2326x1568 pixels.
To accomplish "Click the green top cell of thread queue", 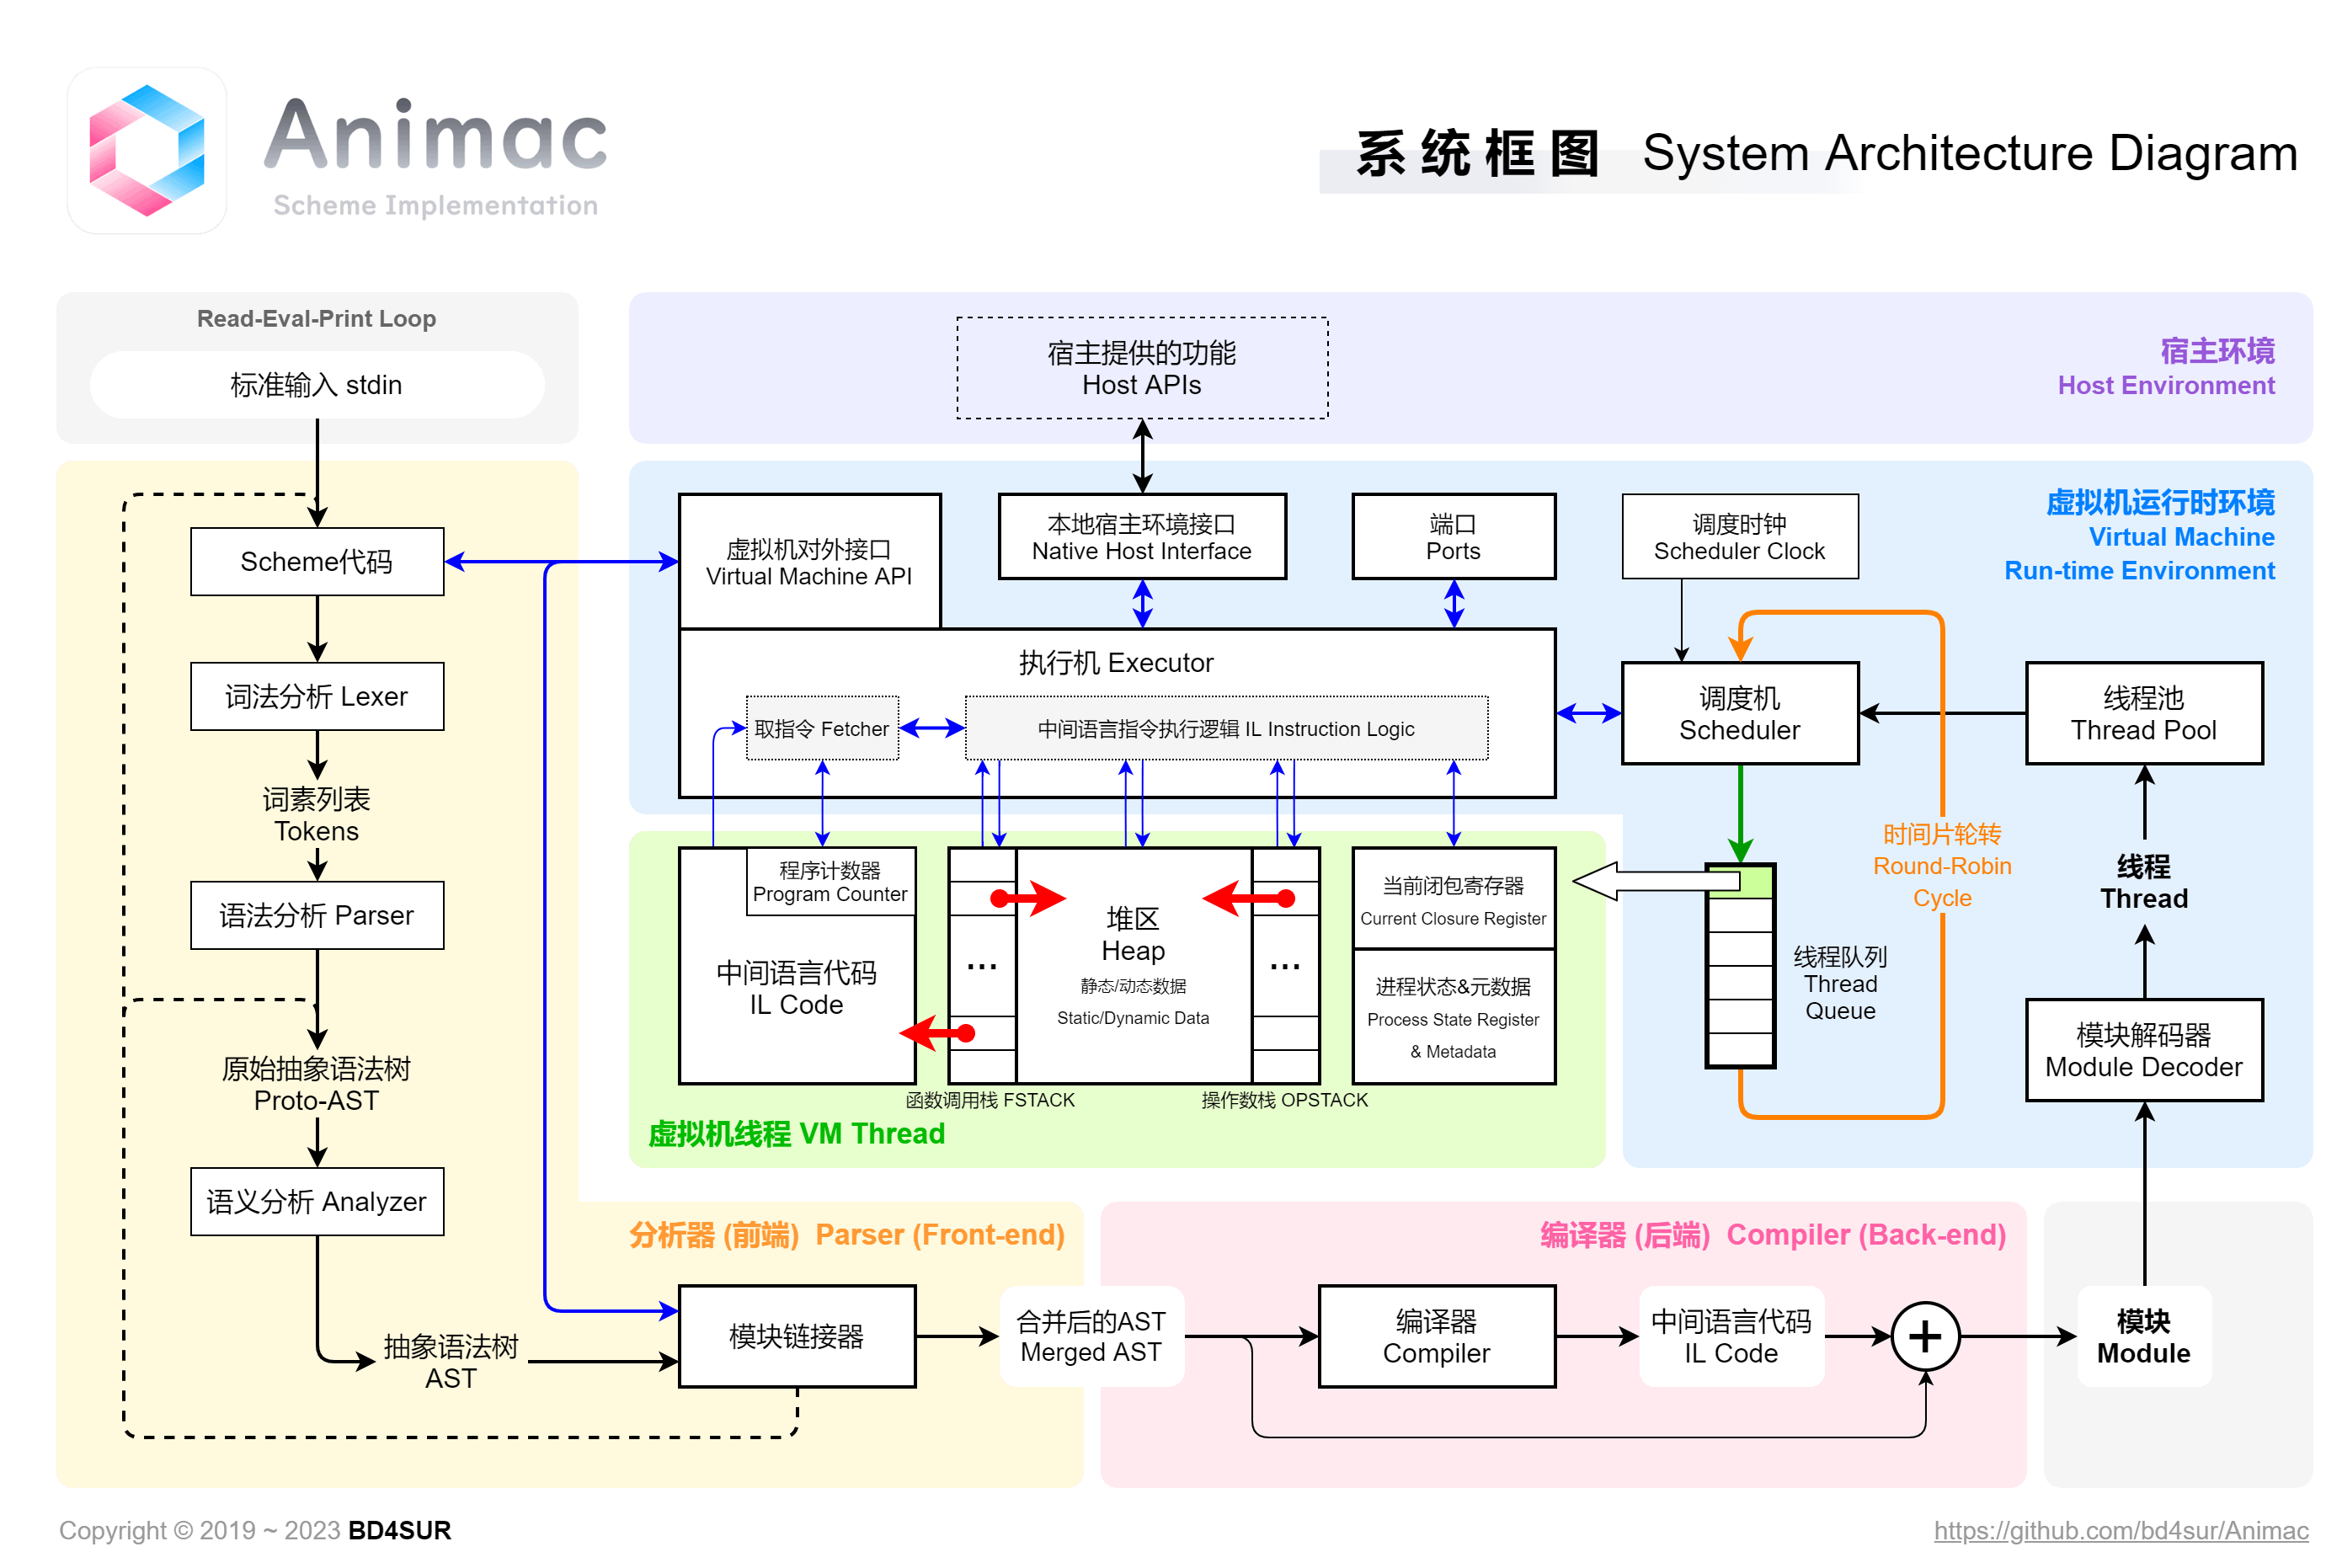I will (1741, 882).
